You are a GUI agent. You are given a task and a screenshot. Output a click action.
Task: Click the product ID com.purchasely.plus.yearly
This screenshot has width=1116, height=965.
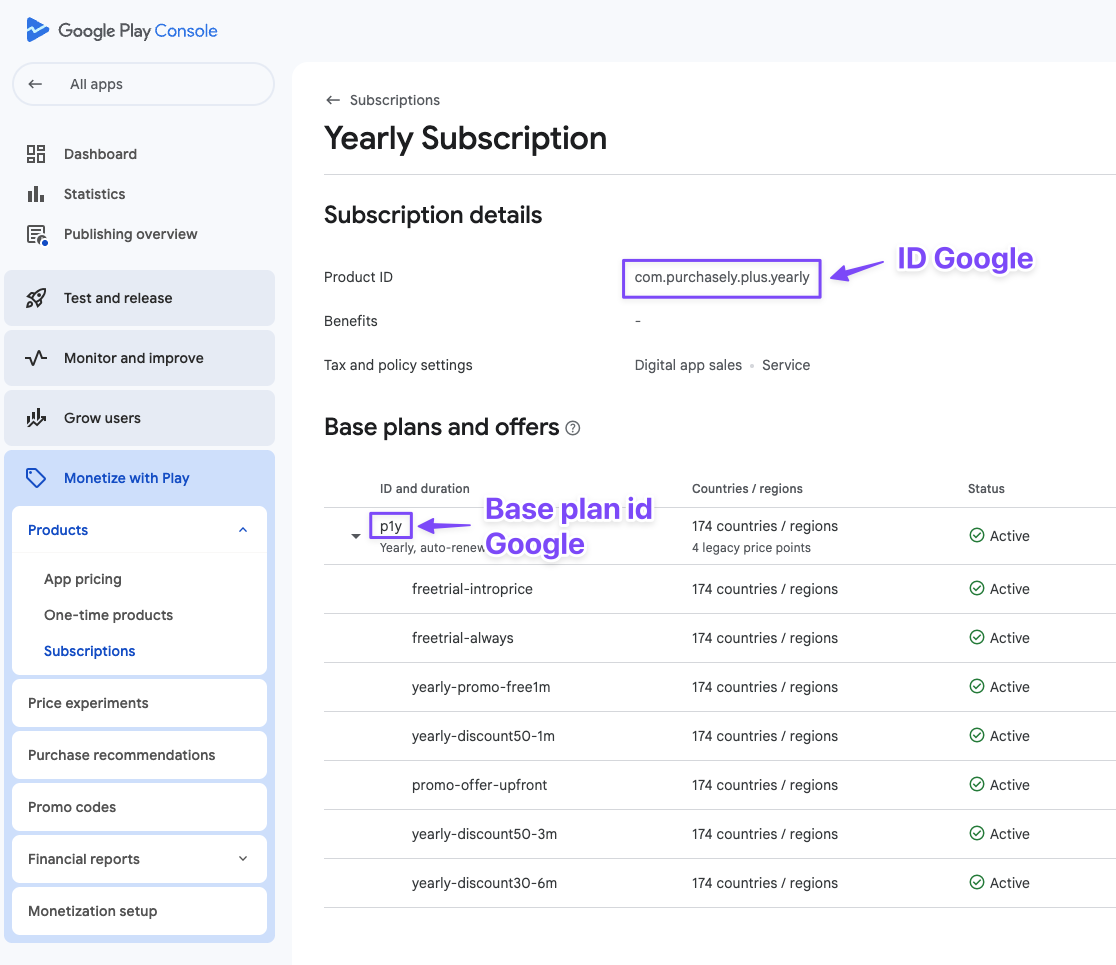(x=722, y=277)
